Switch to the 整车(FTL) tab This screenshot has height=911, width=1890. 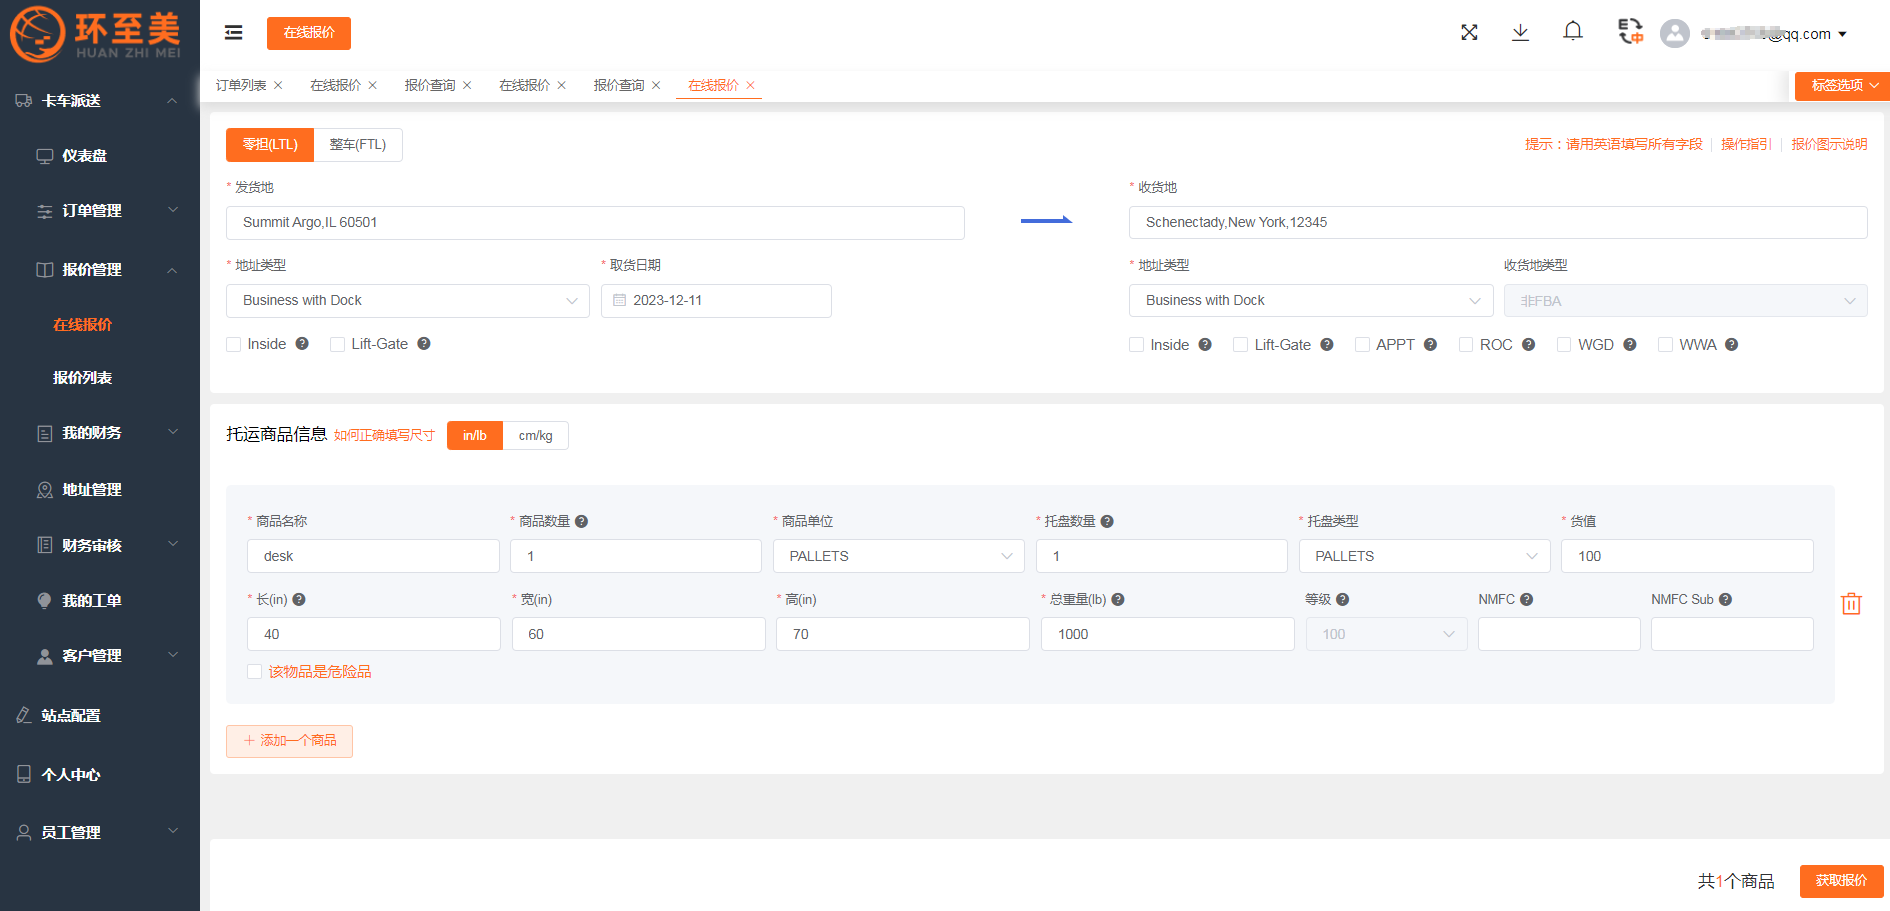click(358, 145)
